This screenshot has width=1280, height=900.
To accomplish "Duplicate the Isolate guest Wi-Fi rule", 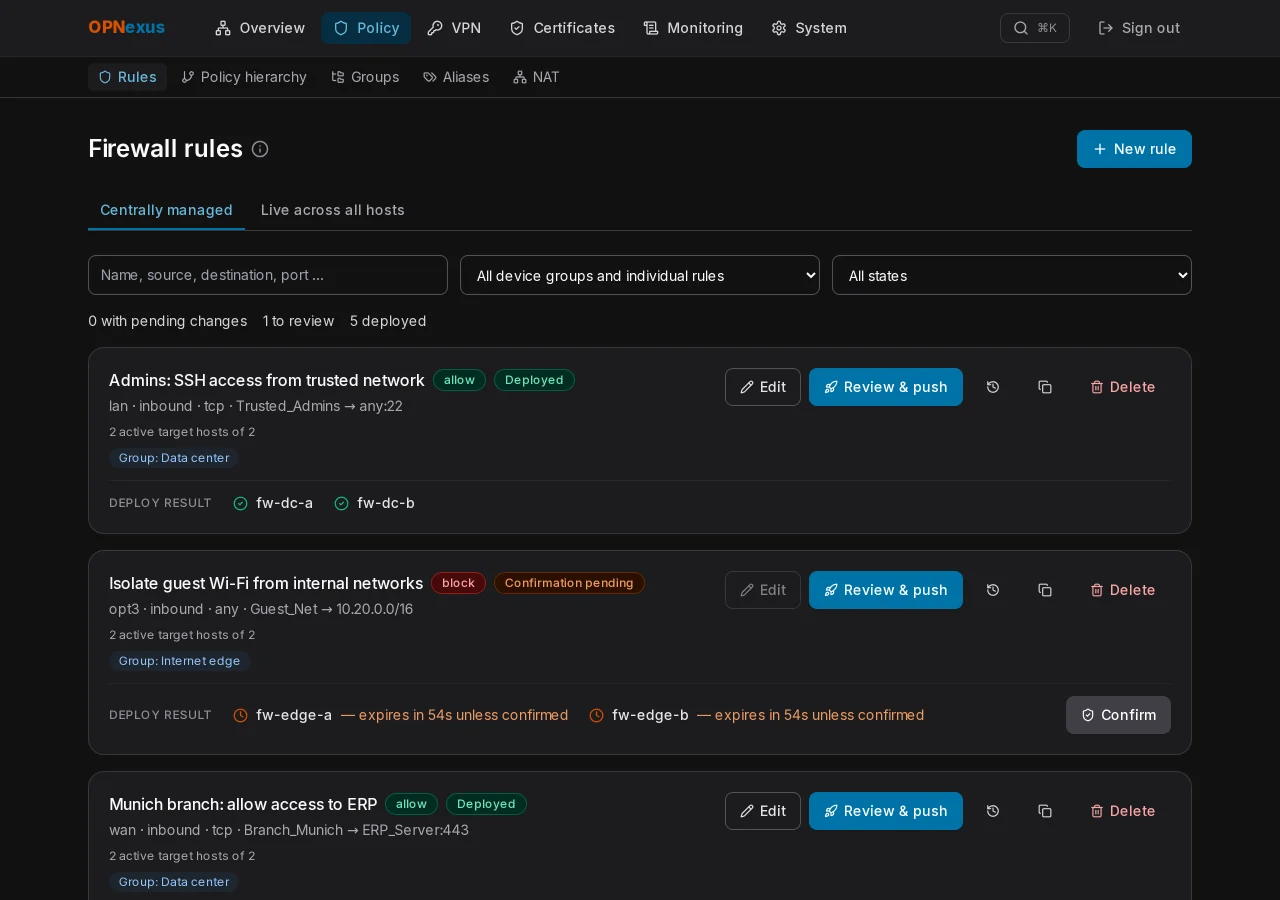I will pyautogui.click(x=1045, y=590).
